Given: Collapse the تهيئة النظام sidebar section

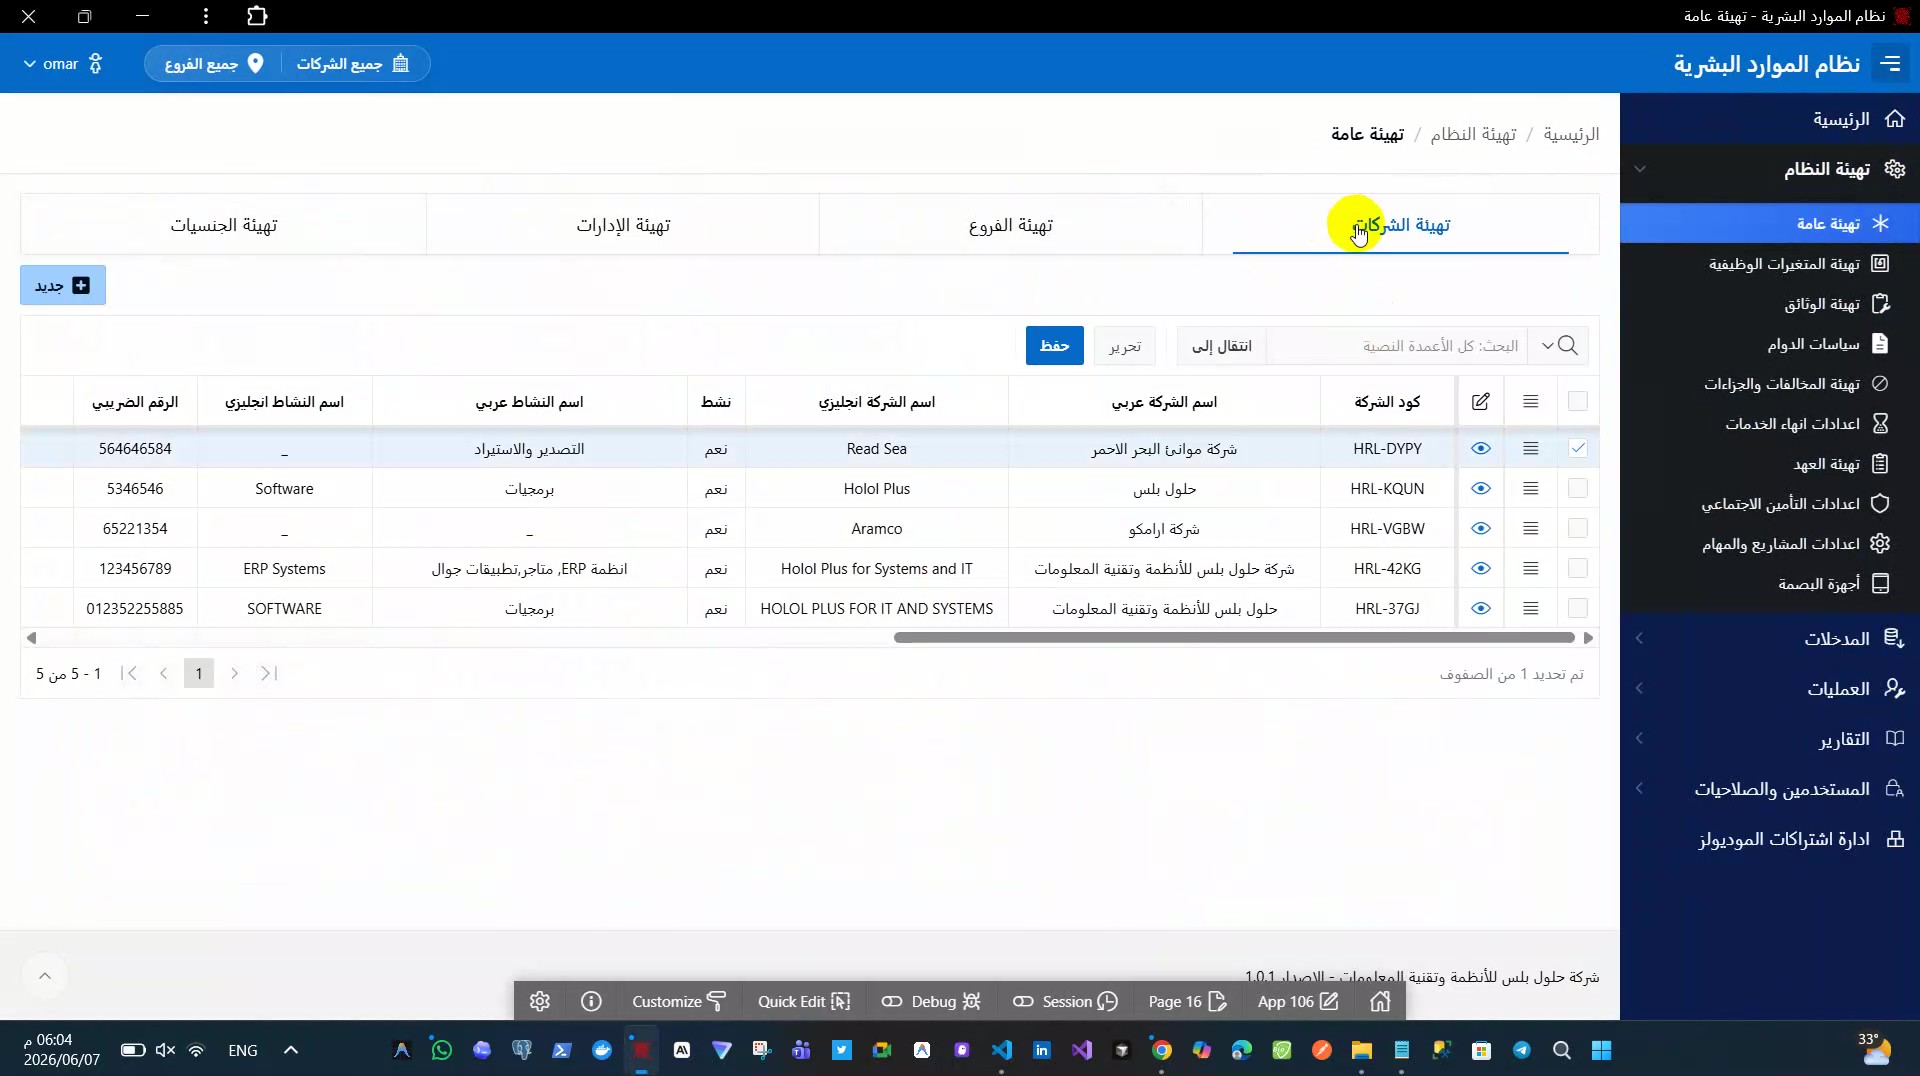Looking at the screenshot, I should point(1770,169).
